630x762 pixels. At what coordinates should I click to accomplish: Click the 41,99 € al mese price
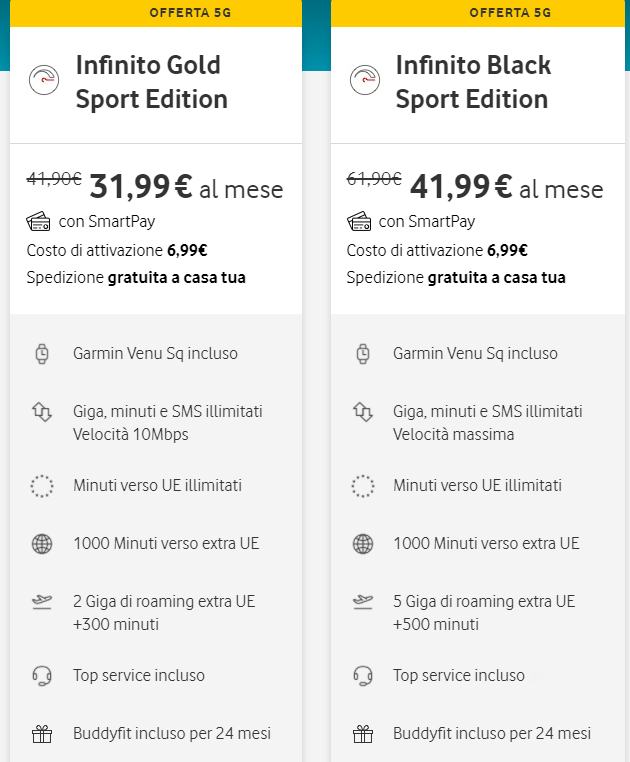pos(506,186)
